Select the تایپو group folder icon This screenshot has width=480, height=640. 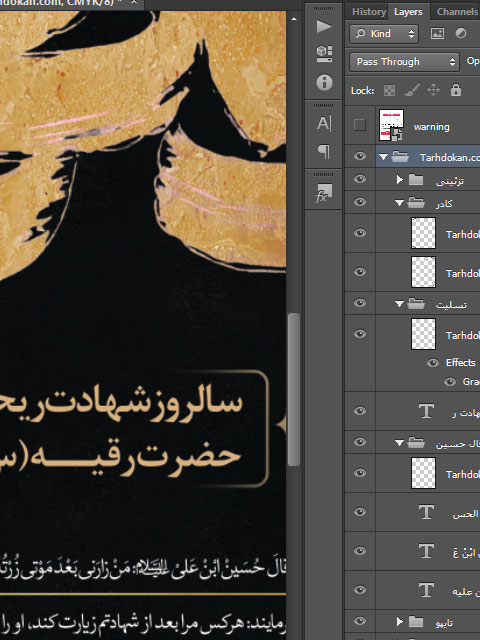click(x=416, y=622)
